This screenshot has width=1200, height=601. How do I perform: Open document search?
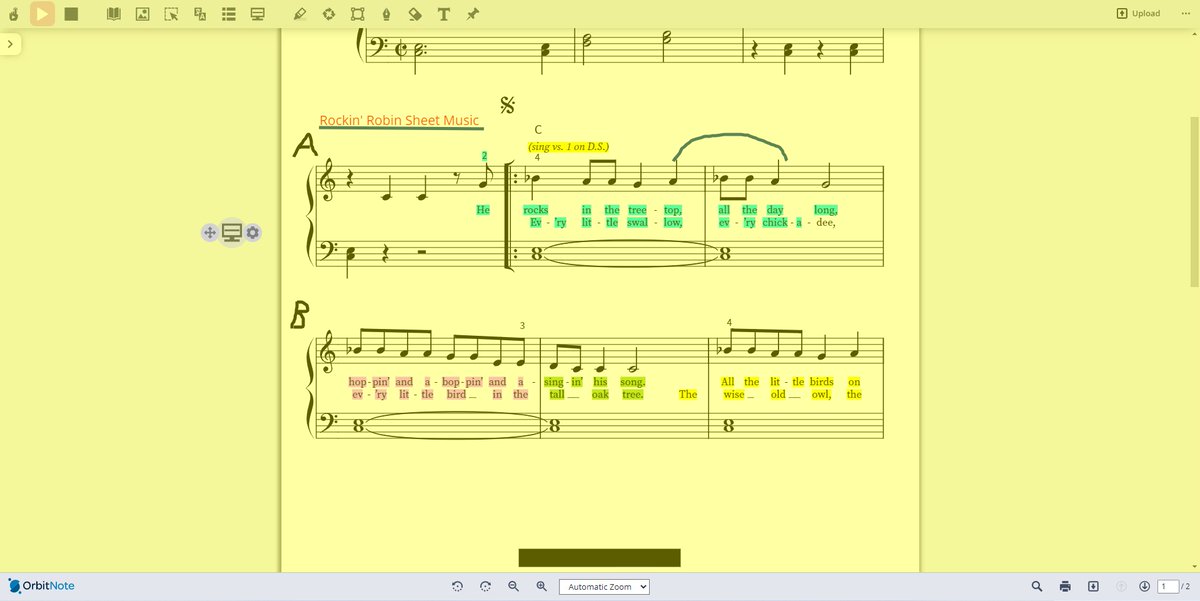[1037, 586]
